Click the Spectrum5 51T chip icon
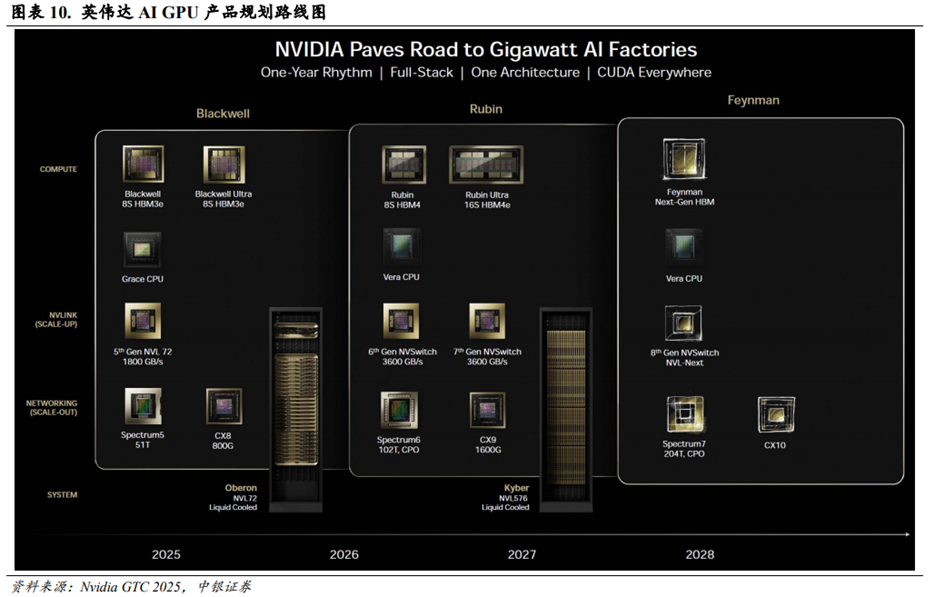The width and height of the screenshot is (935, 597). (x=143, y=407)
